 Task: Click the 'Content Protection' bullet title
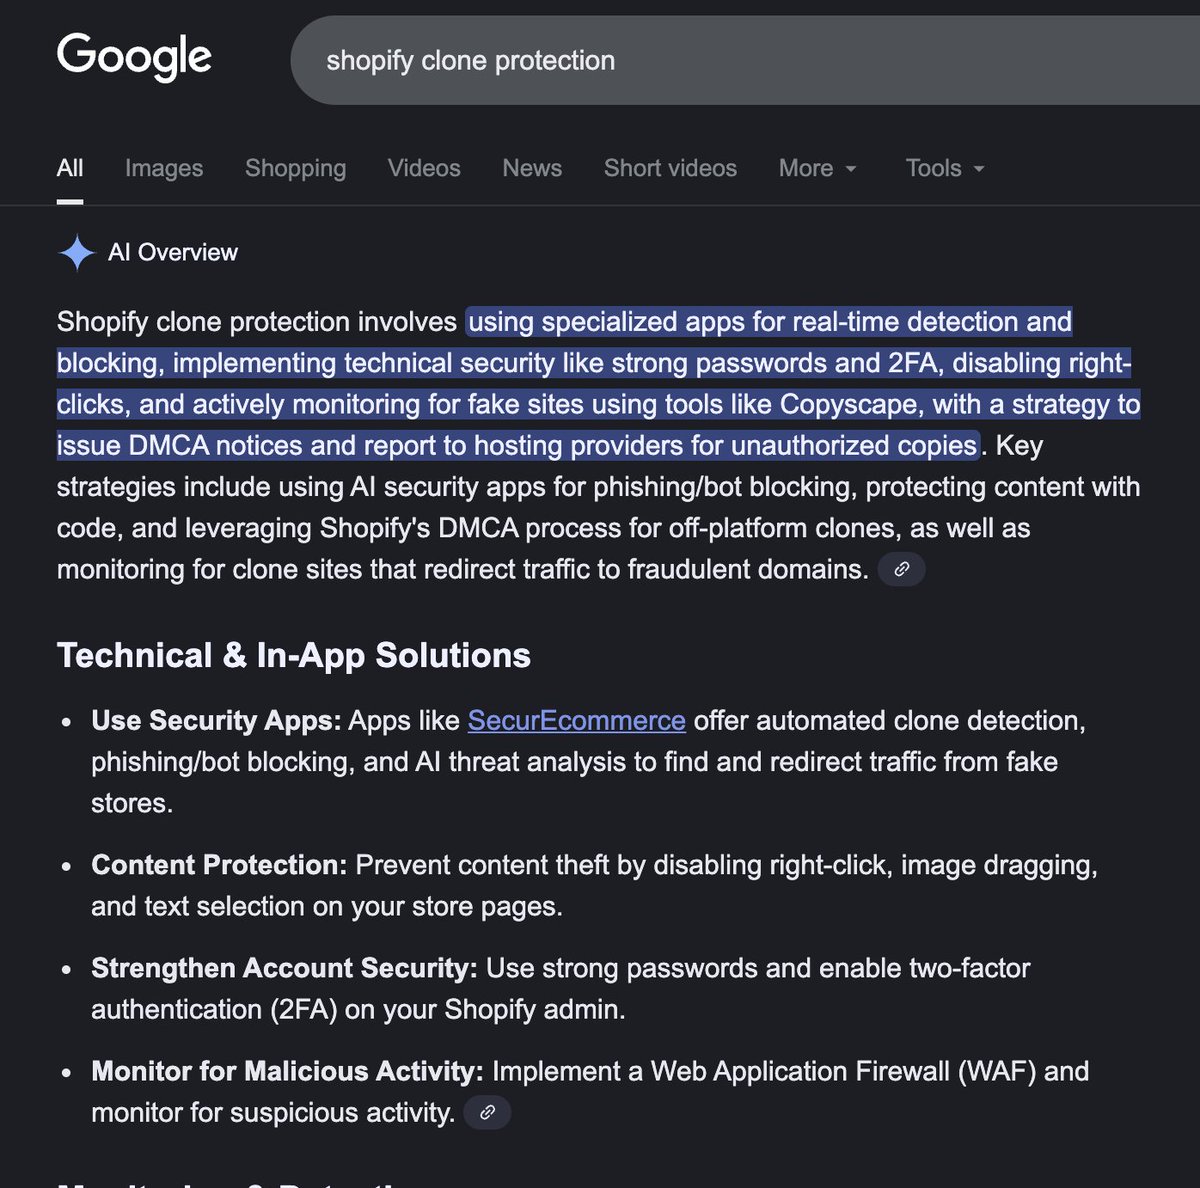coord(219,864)
